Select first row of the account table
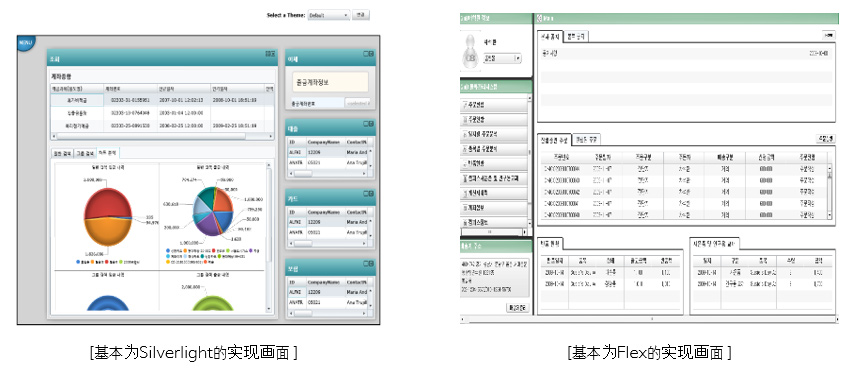 [x=162, y=100]
